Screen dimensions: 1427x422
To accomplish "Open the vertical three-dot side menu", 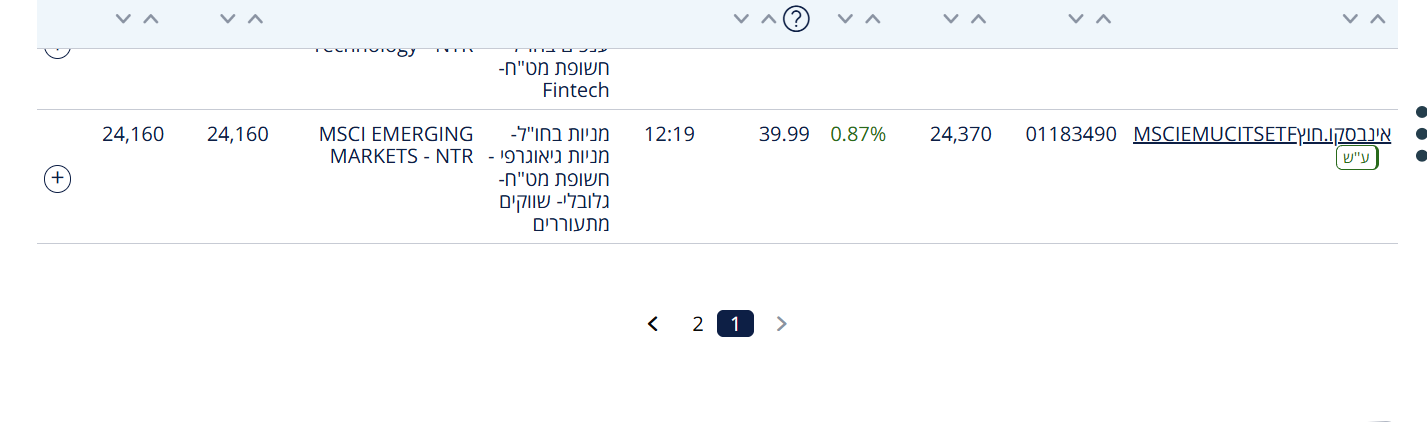I will point(1420,133).
